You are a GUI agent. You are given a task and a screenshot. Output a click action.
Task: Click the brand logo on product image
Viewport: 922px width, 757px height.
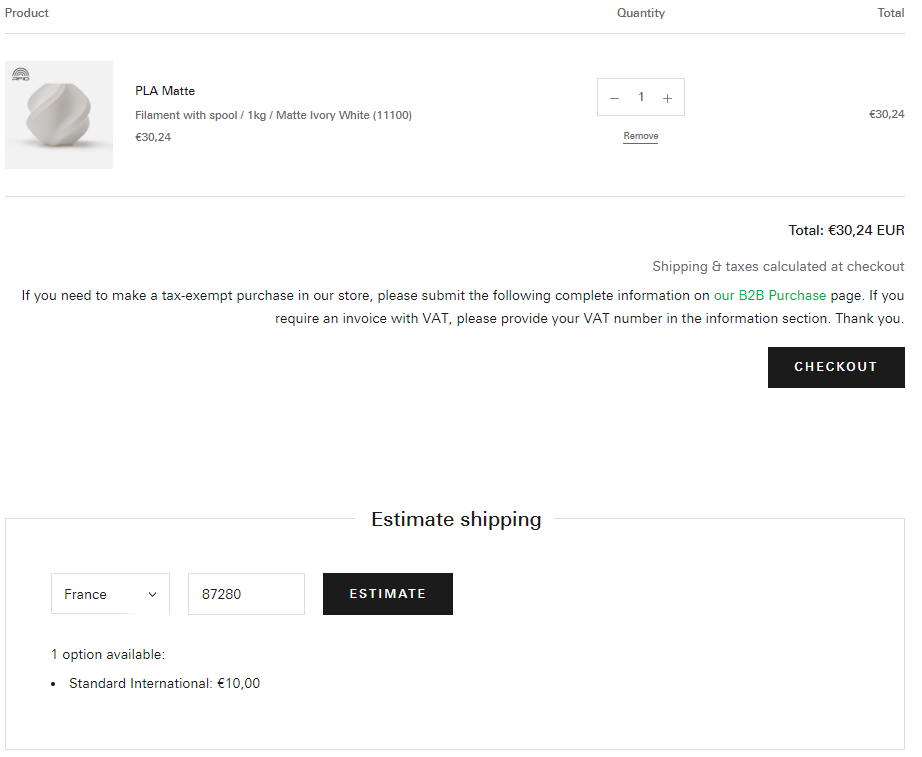(20, 74)
